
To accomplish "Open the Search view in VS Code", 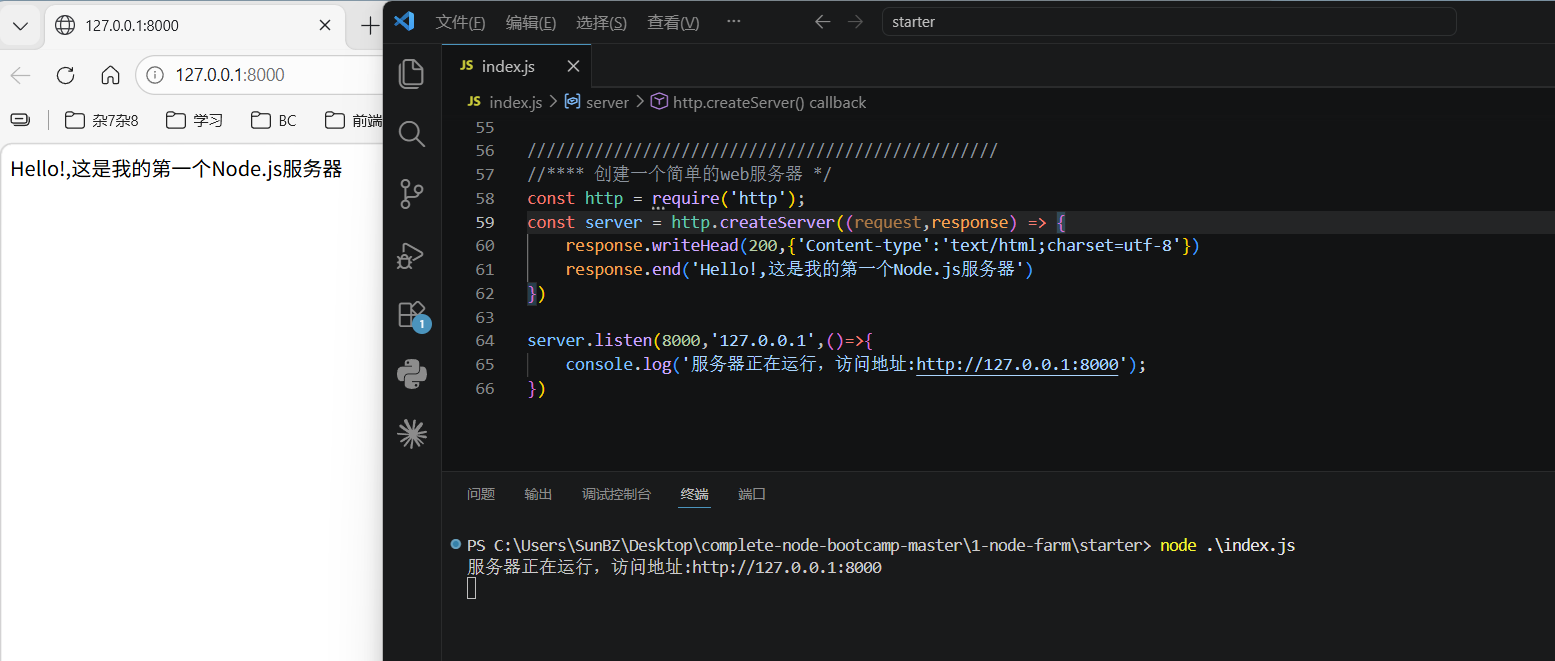I will point(412,133).
